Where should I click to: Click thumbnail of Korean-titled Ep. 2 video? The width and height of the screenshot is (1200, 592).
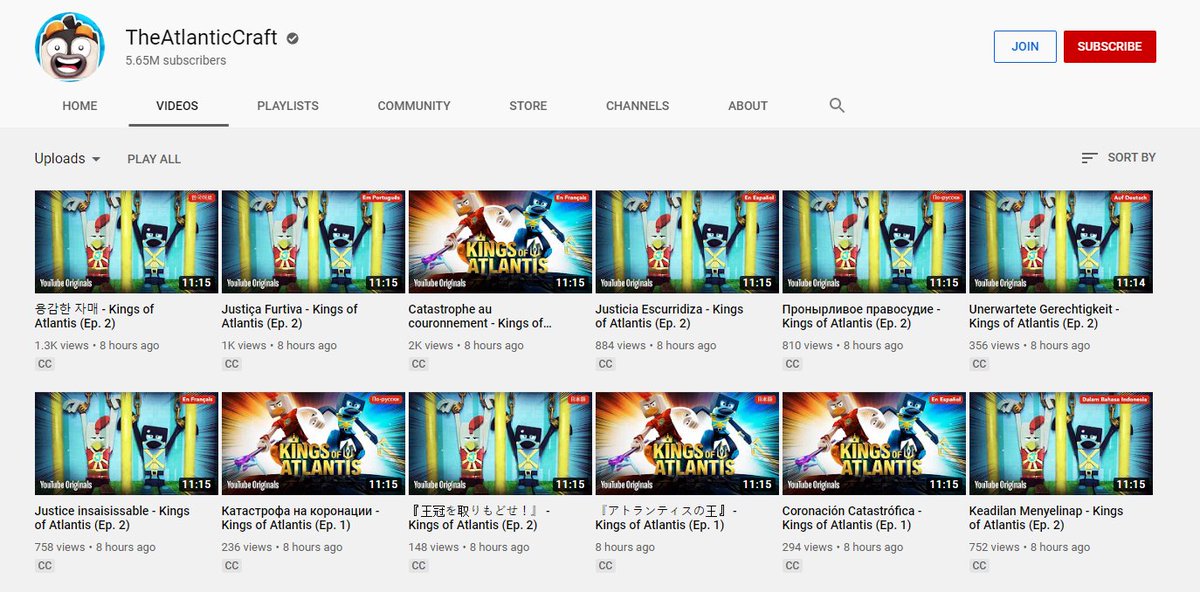126,242
